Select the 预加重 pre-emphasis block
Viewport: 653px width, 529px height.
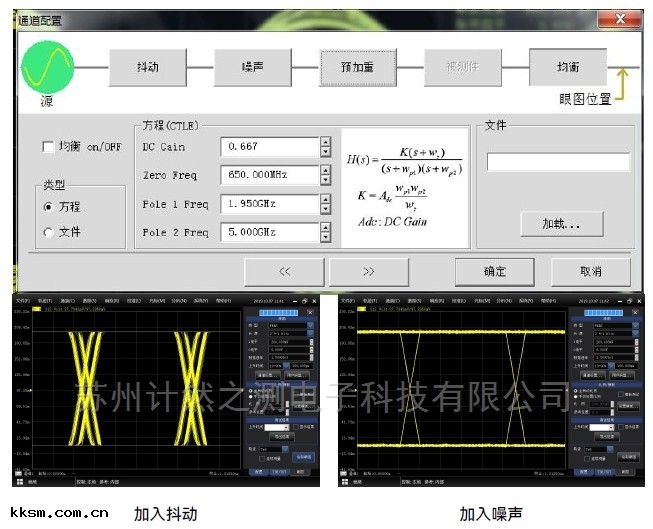point(357,67)
